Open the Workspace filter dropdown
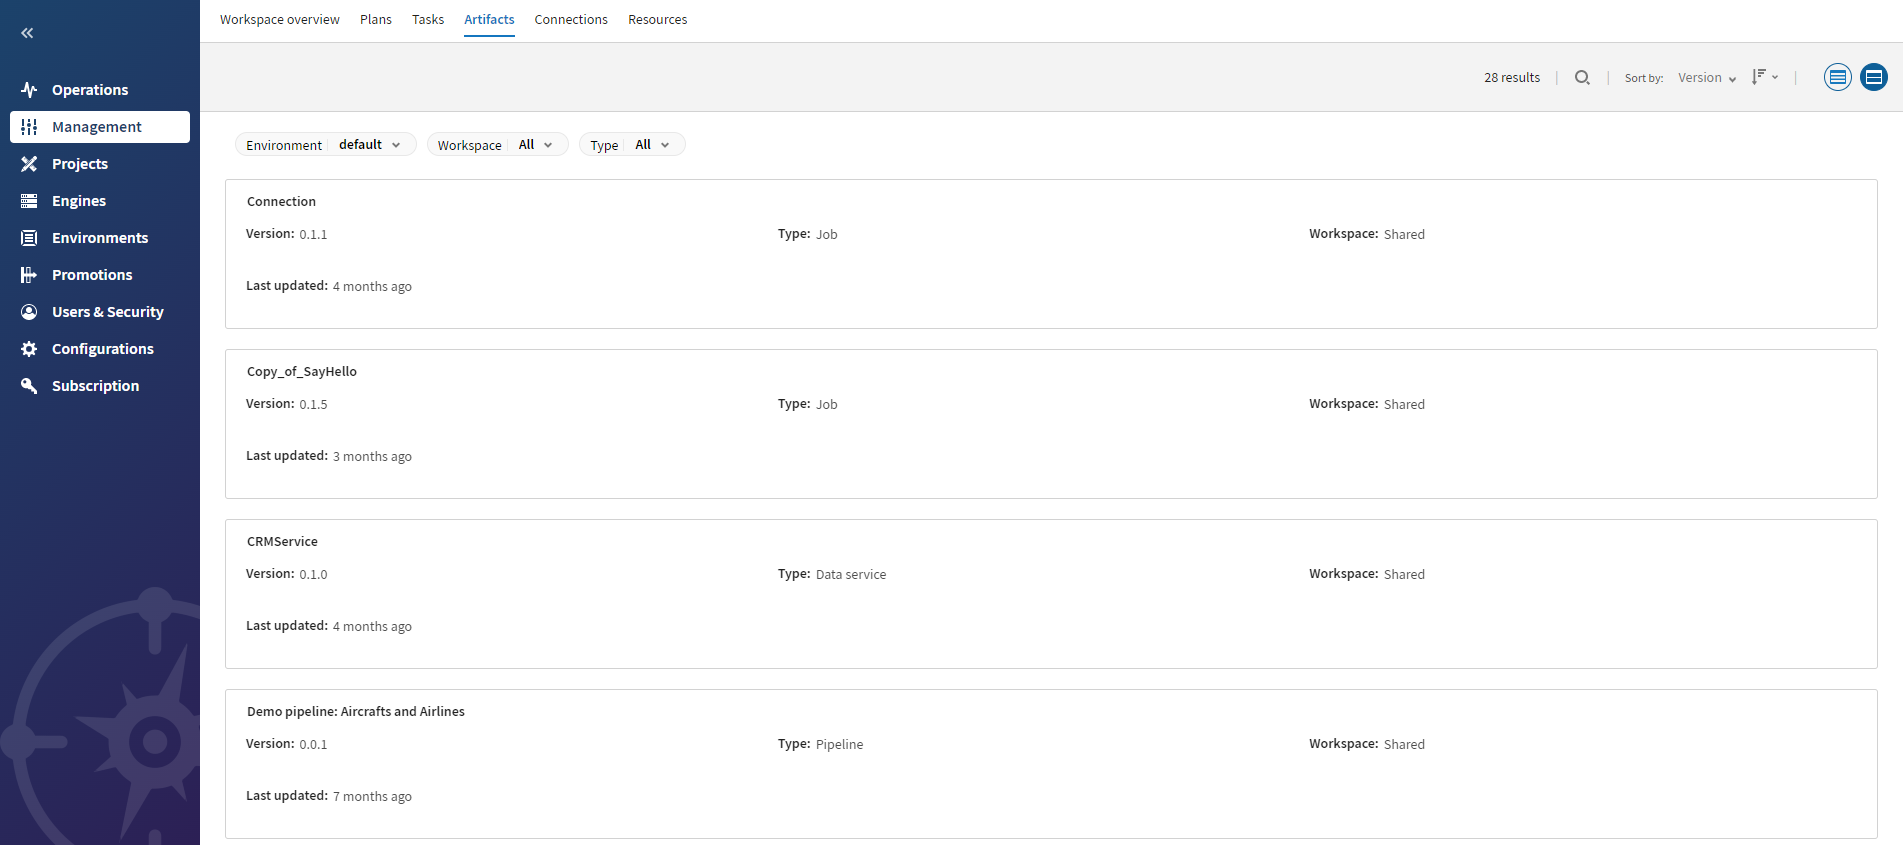Image resolution: width=1903 pixels, height=845 pixels. 497,145
